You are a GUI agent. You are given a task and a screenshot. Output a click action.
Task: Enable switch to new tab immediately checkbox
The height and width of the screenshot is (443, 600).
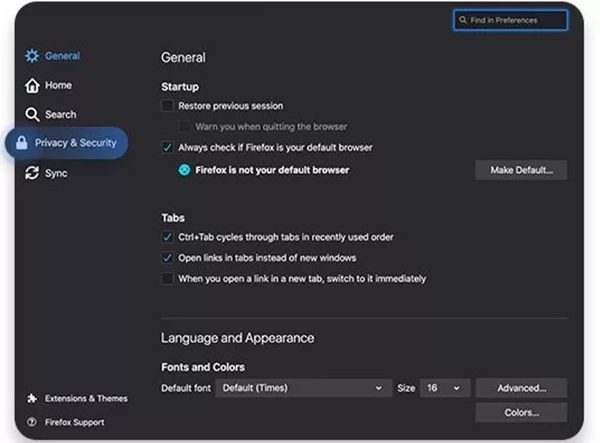[167, 279]
